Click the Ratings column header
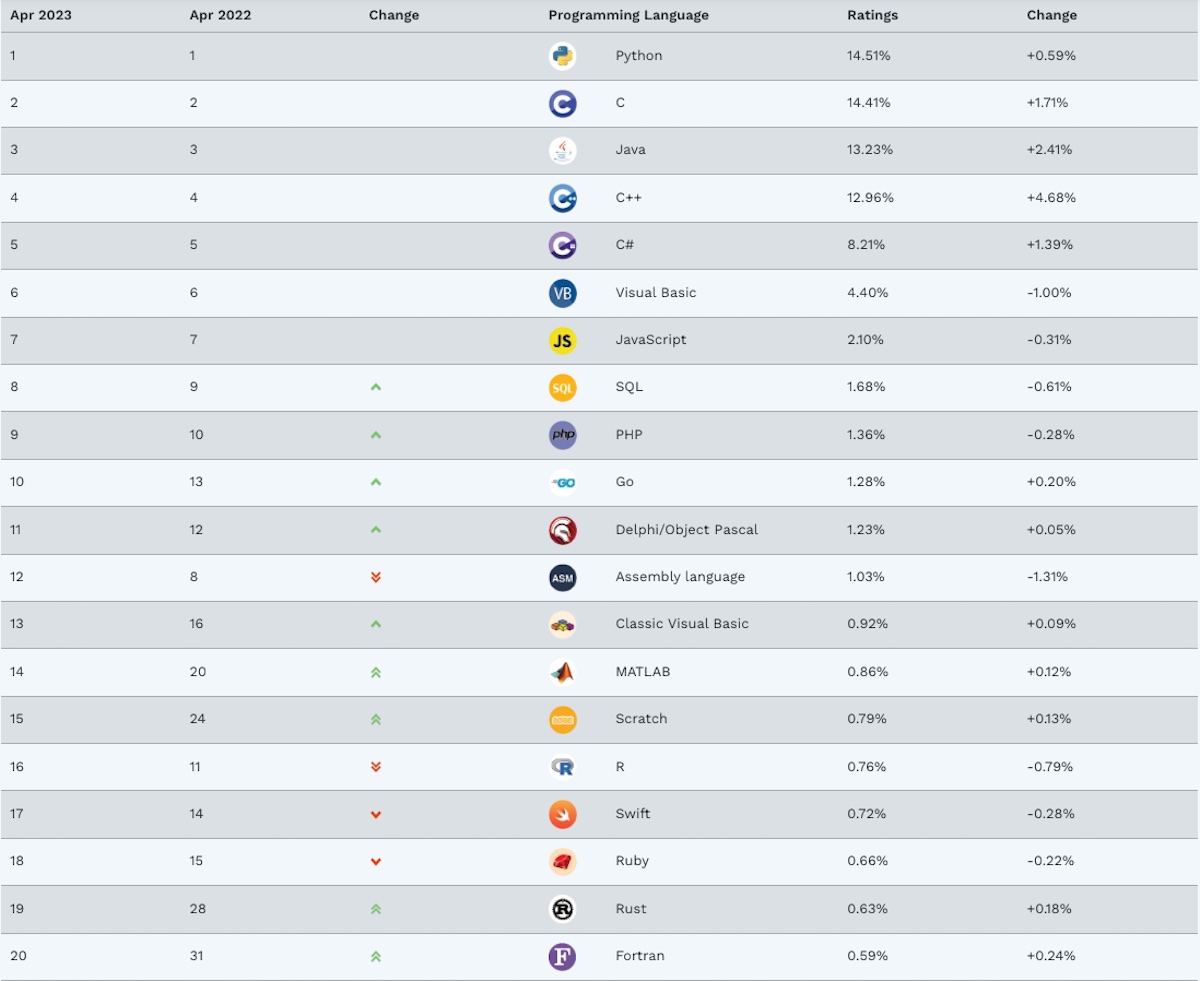Image resolution: width=1200 pixels, height=981 pixels. click(872, 15)
